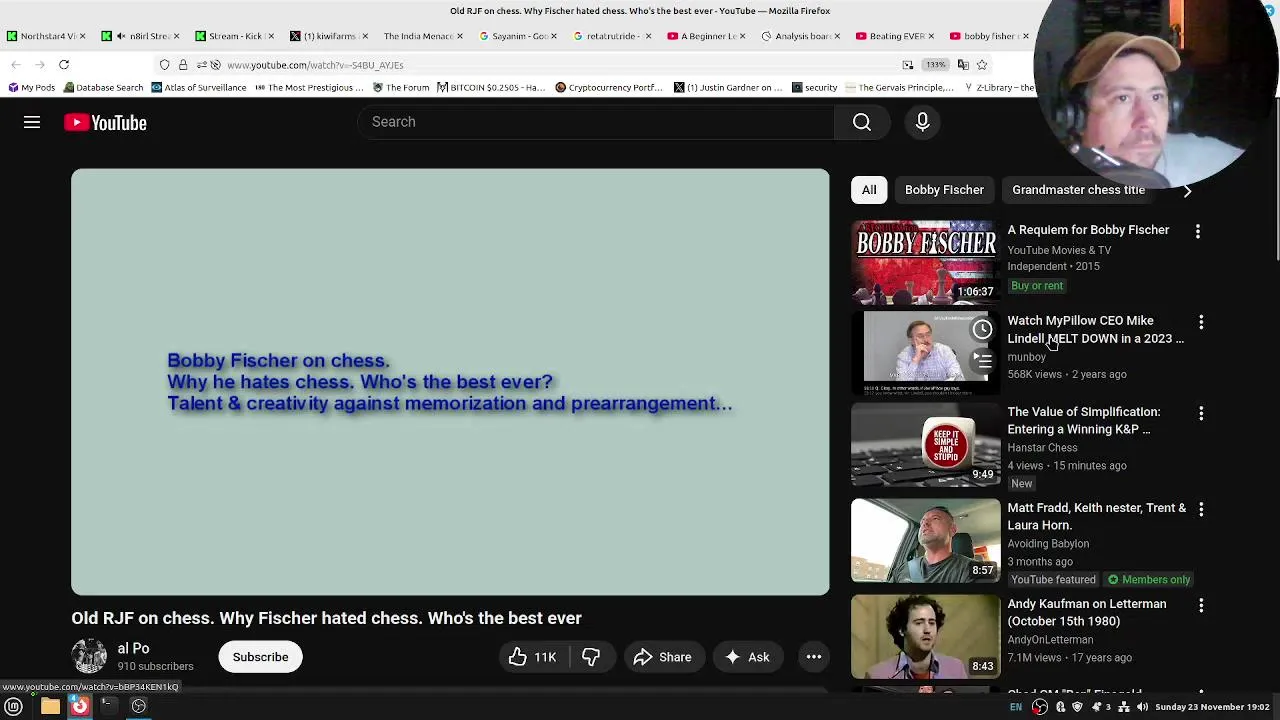Open Value of Simplification video thumbnail

[925, 444]
